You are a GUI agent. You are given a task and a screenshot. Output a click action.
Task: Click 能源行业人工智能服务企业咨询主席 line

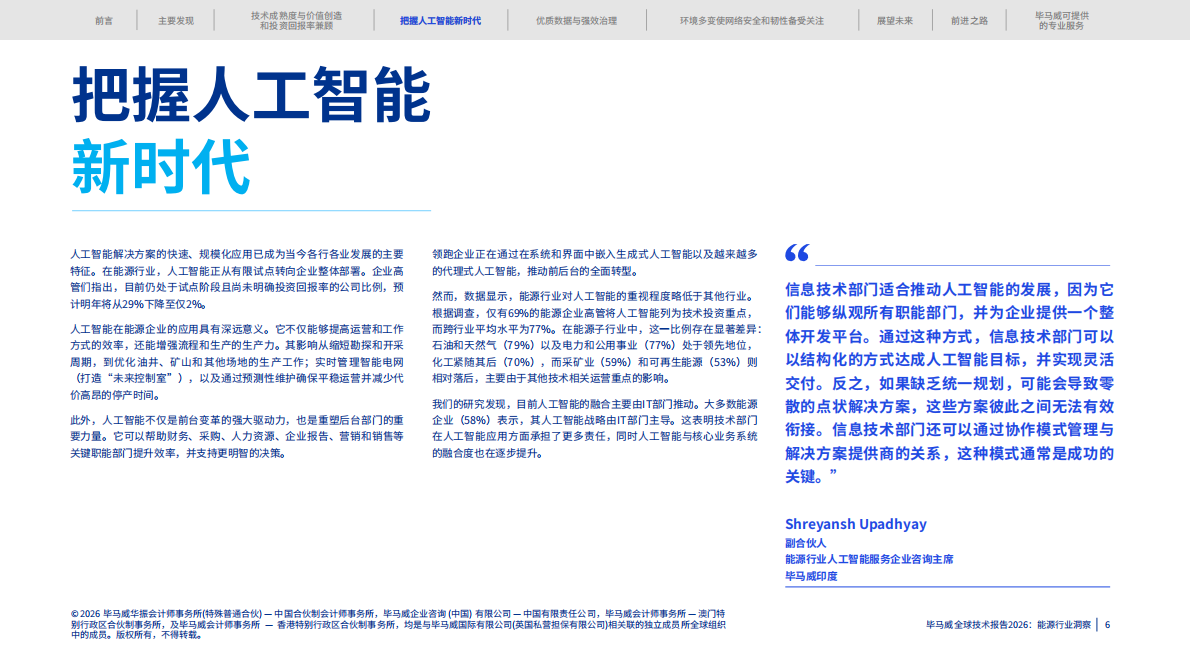[x=869, y=559]
